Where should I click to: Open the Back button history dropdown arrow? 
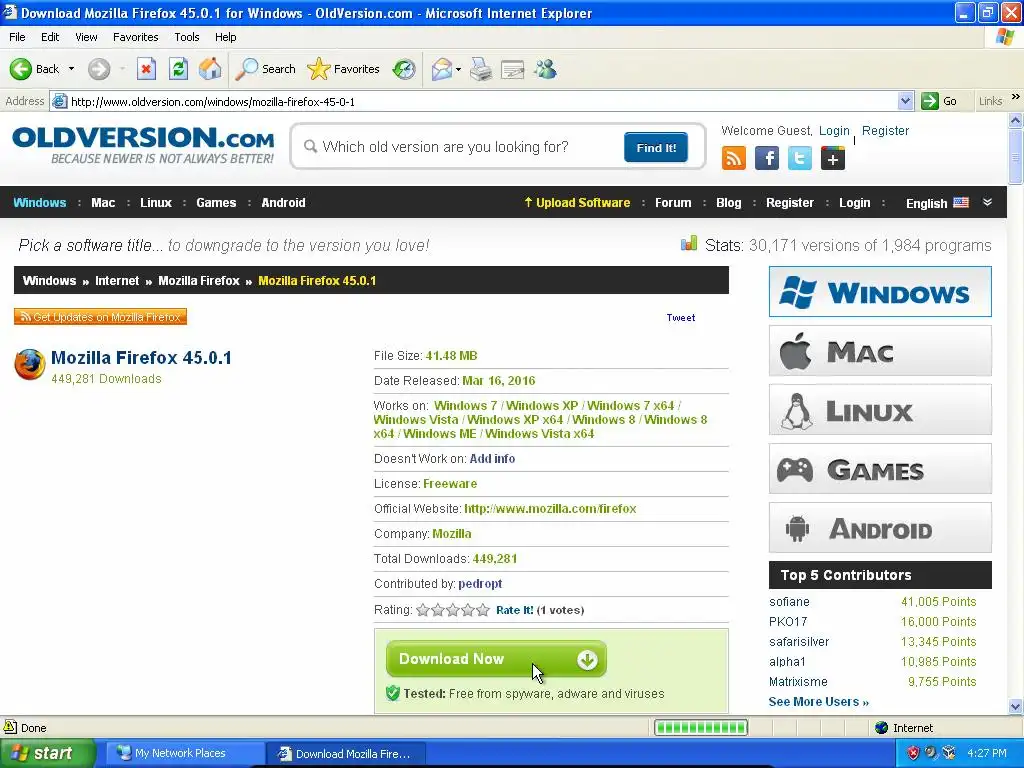tap(71, 69)
